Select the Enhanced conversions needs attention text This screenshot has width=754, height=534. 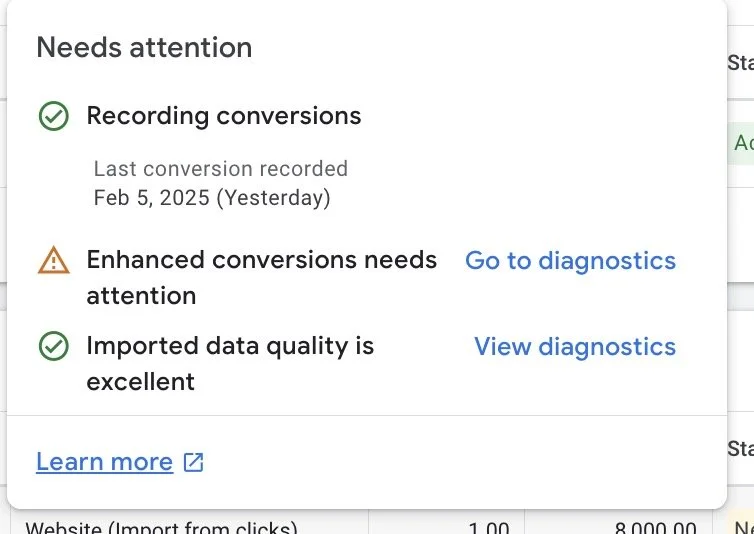coord(261,277)
